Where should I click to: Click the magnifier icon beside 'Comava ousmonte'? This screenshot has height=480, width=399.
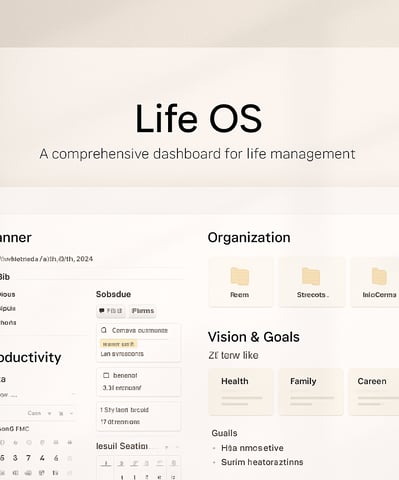tap(104, 330)
